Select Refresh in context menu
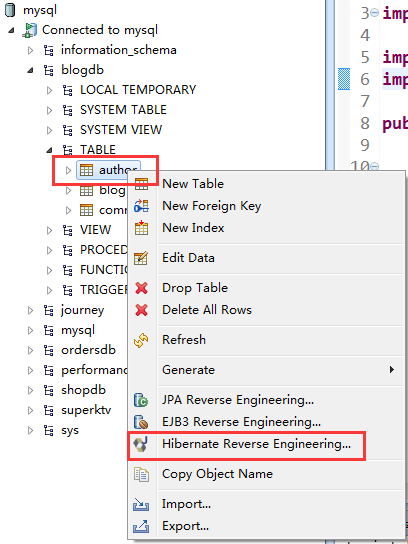Viewport: 408px width, 544px height. point(184,340)
